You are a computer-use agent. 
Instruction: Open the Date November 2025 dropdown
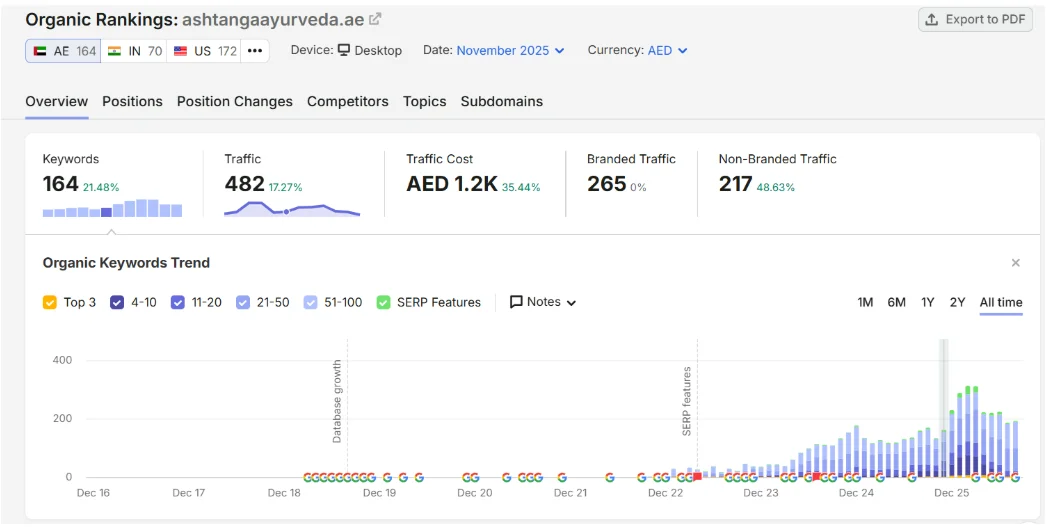click(510, 51)
